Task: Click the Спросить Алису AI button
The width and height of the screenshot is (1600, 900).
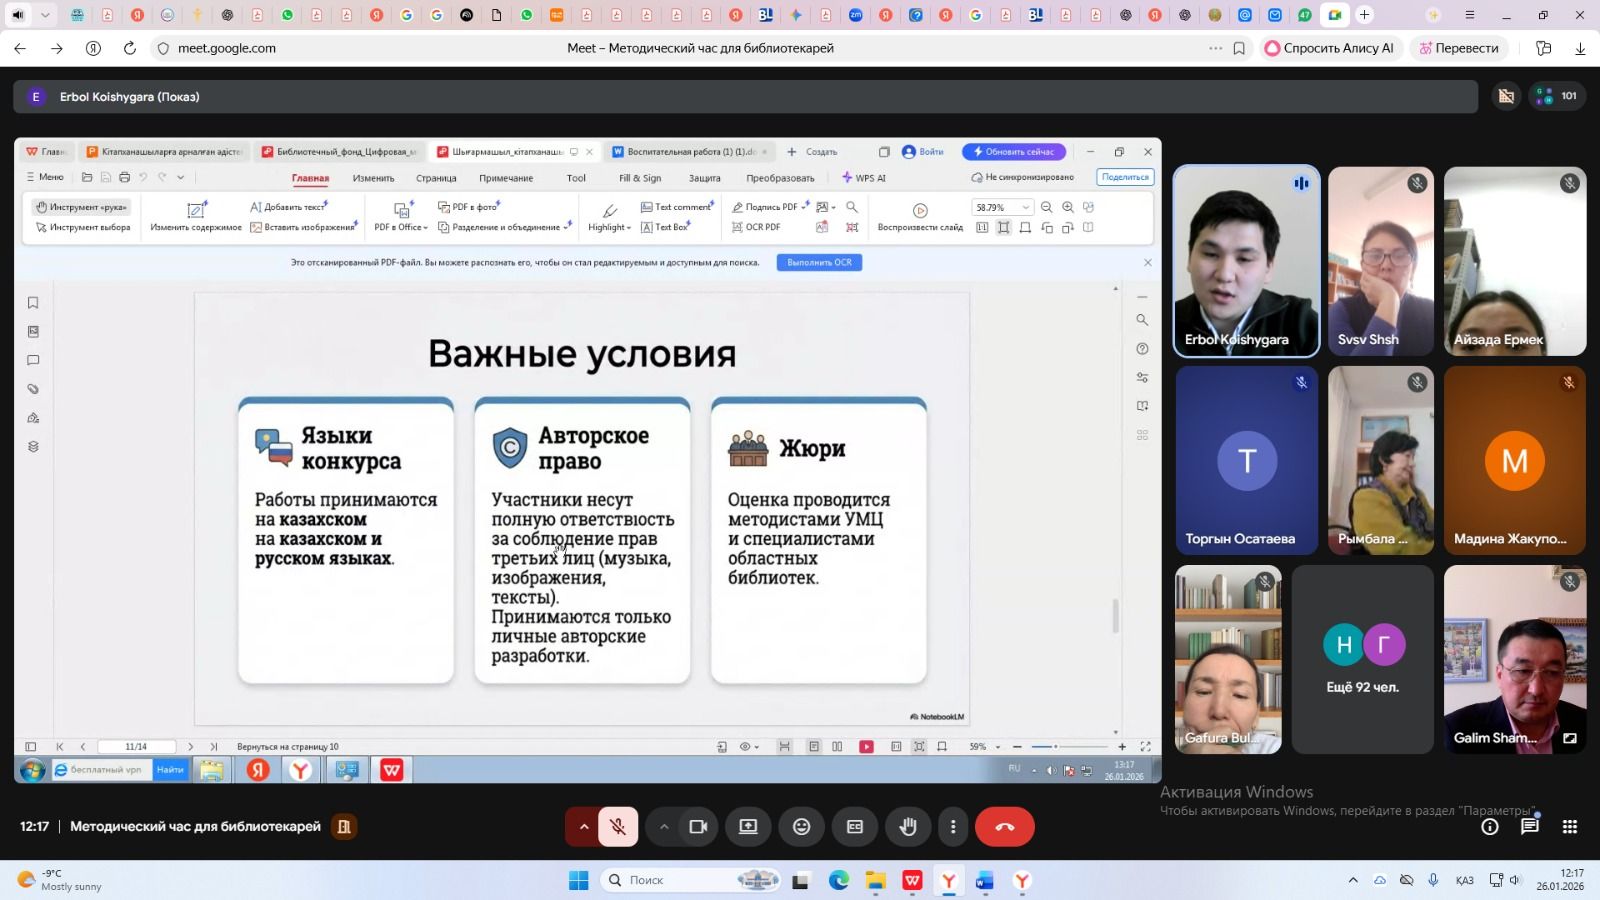Action: pyautogui.click(x=1329, y=48)
